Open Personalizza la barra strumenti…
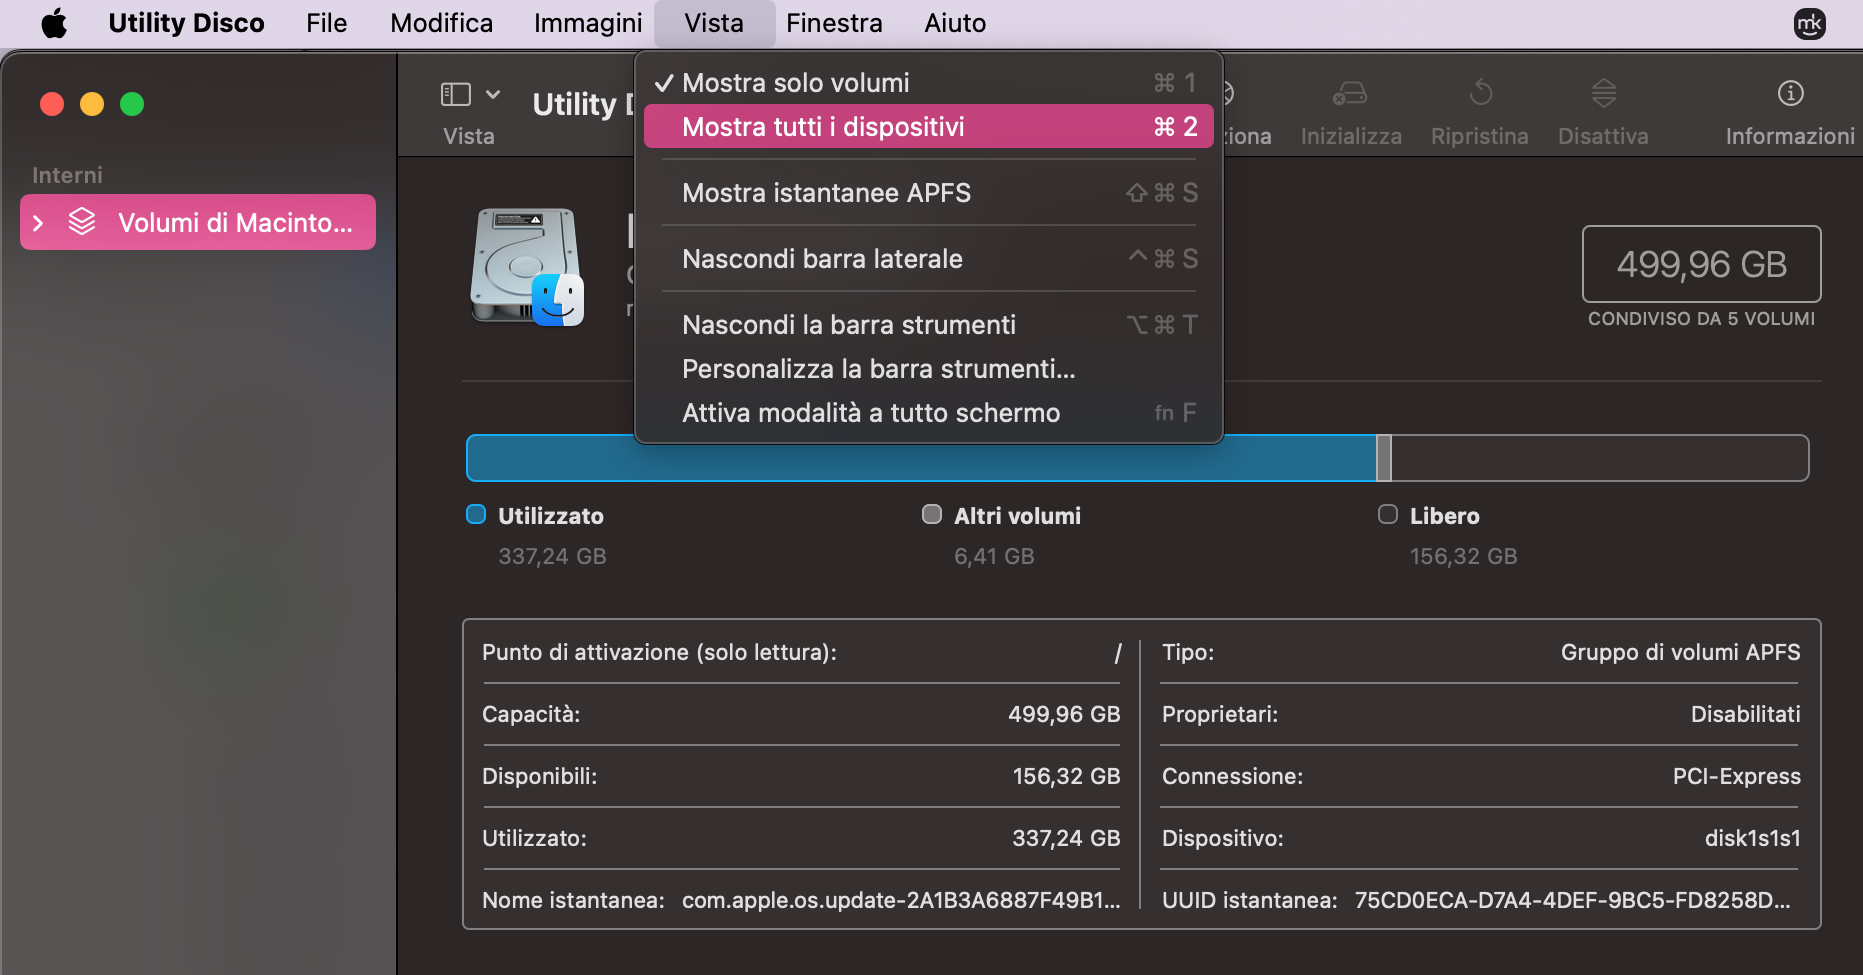 click(929, 369)
